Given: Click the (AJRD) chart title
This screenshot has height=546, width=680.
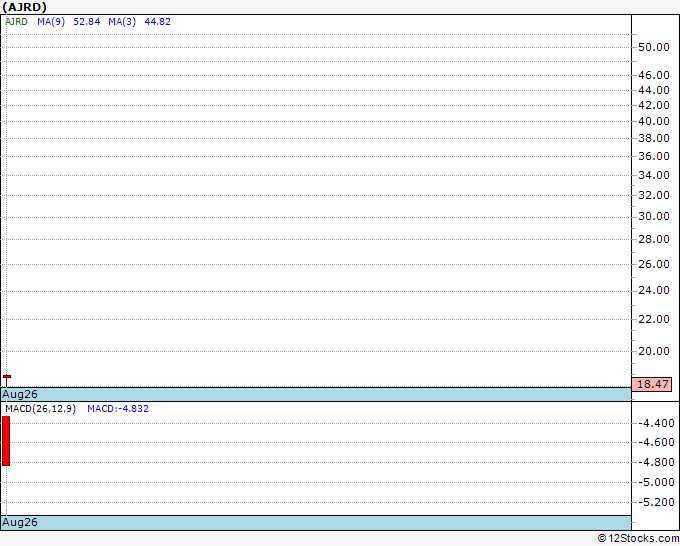Looking at the screenshot, I should click(x=24, y=7).
